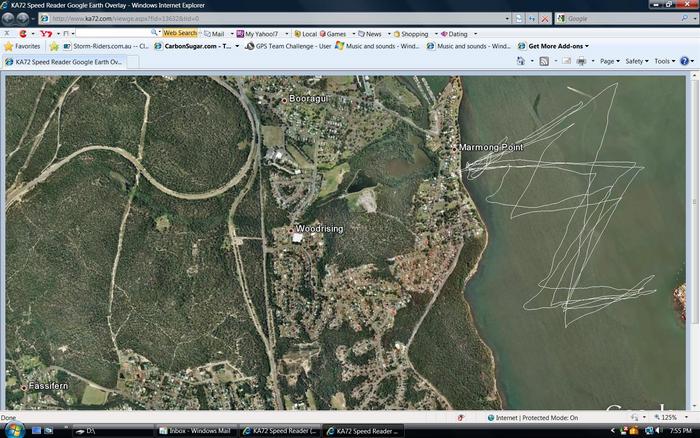This screenshot has width=700, height=438.
Task: Expand the Safety dropdown menu
Action: click(636, 61)
